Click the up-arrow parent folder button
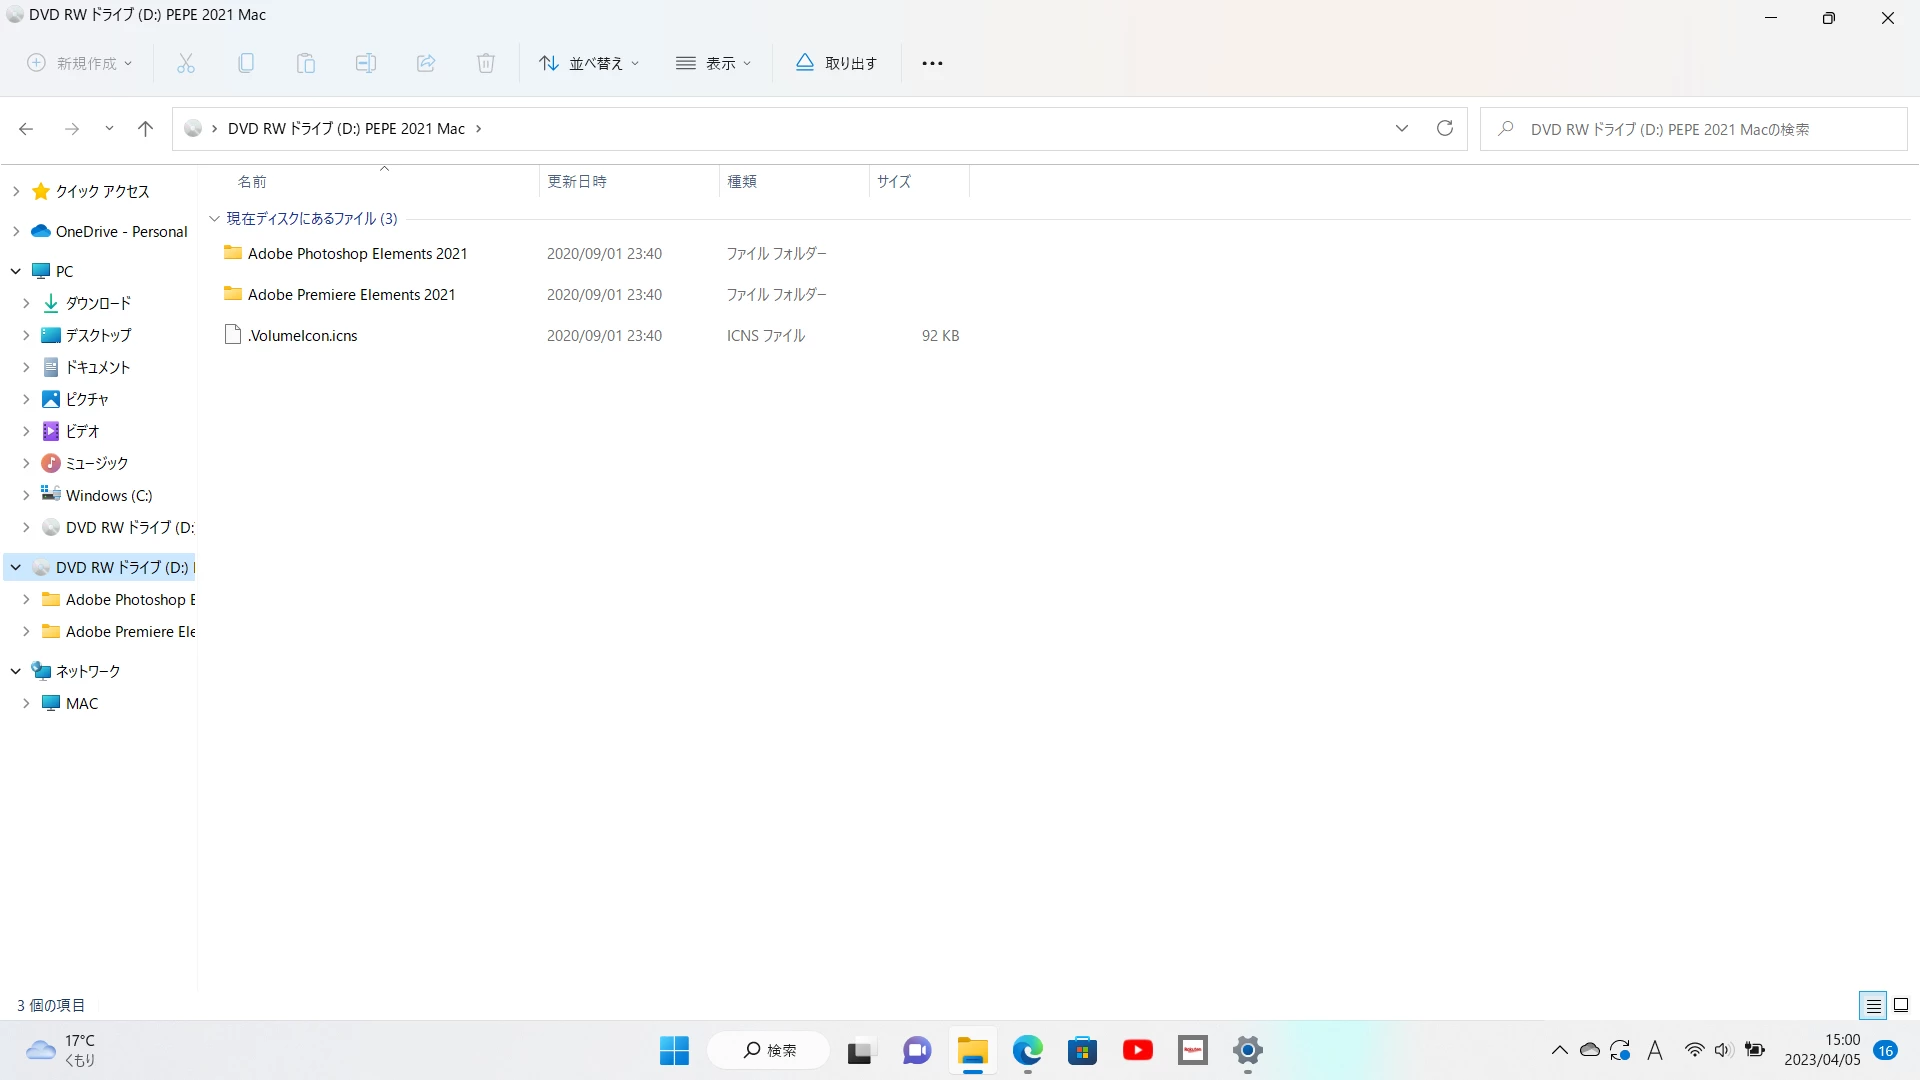 pyautogui.click(x=145, y=128)
